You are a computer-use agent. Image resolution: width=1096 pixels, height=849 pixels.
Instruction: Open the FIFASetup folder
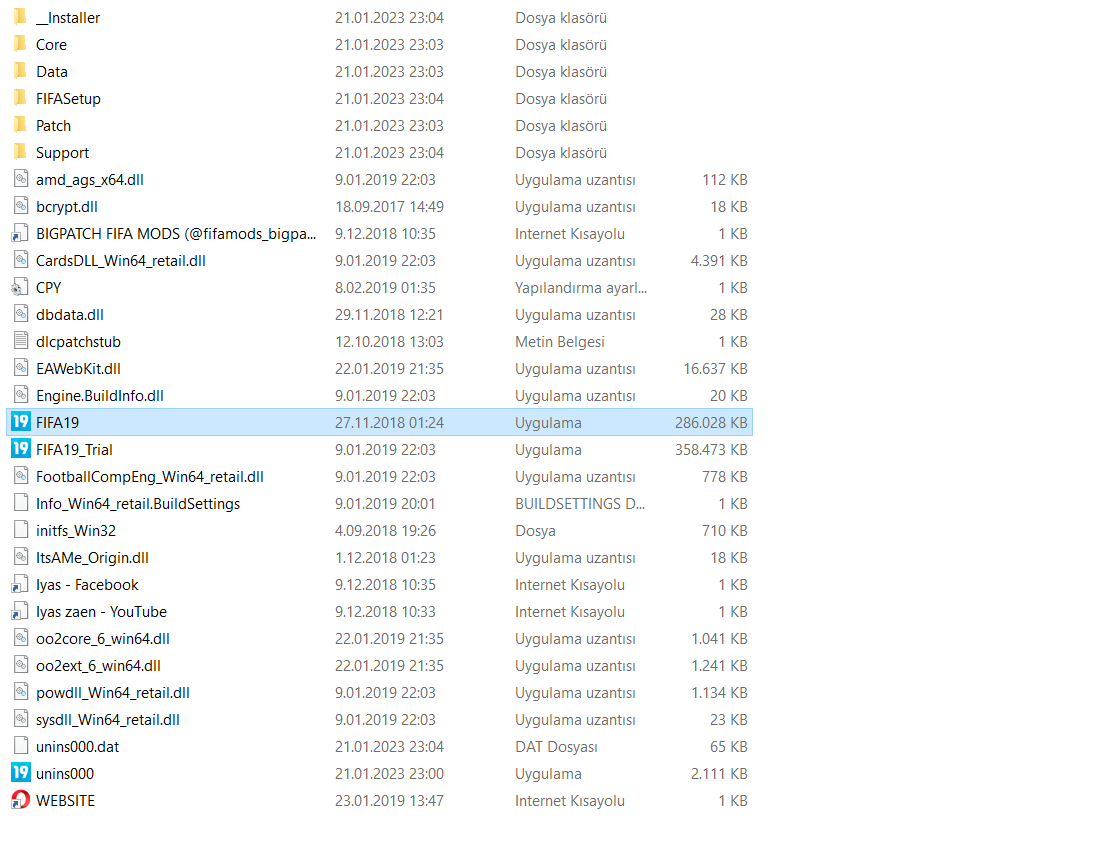(x=20, y=98)
